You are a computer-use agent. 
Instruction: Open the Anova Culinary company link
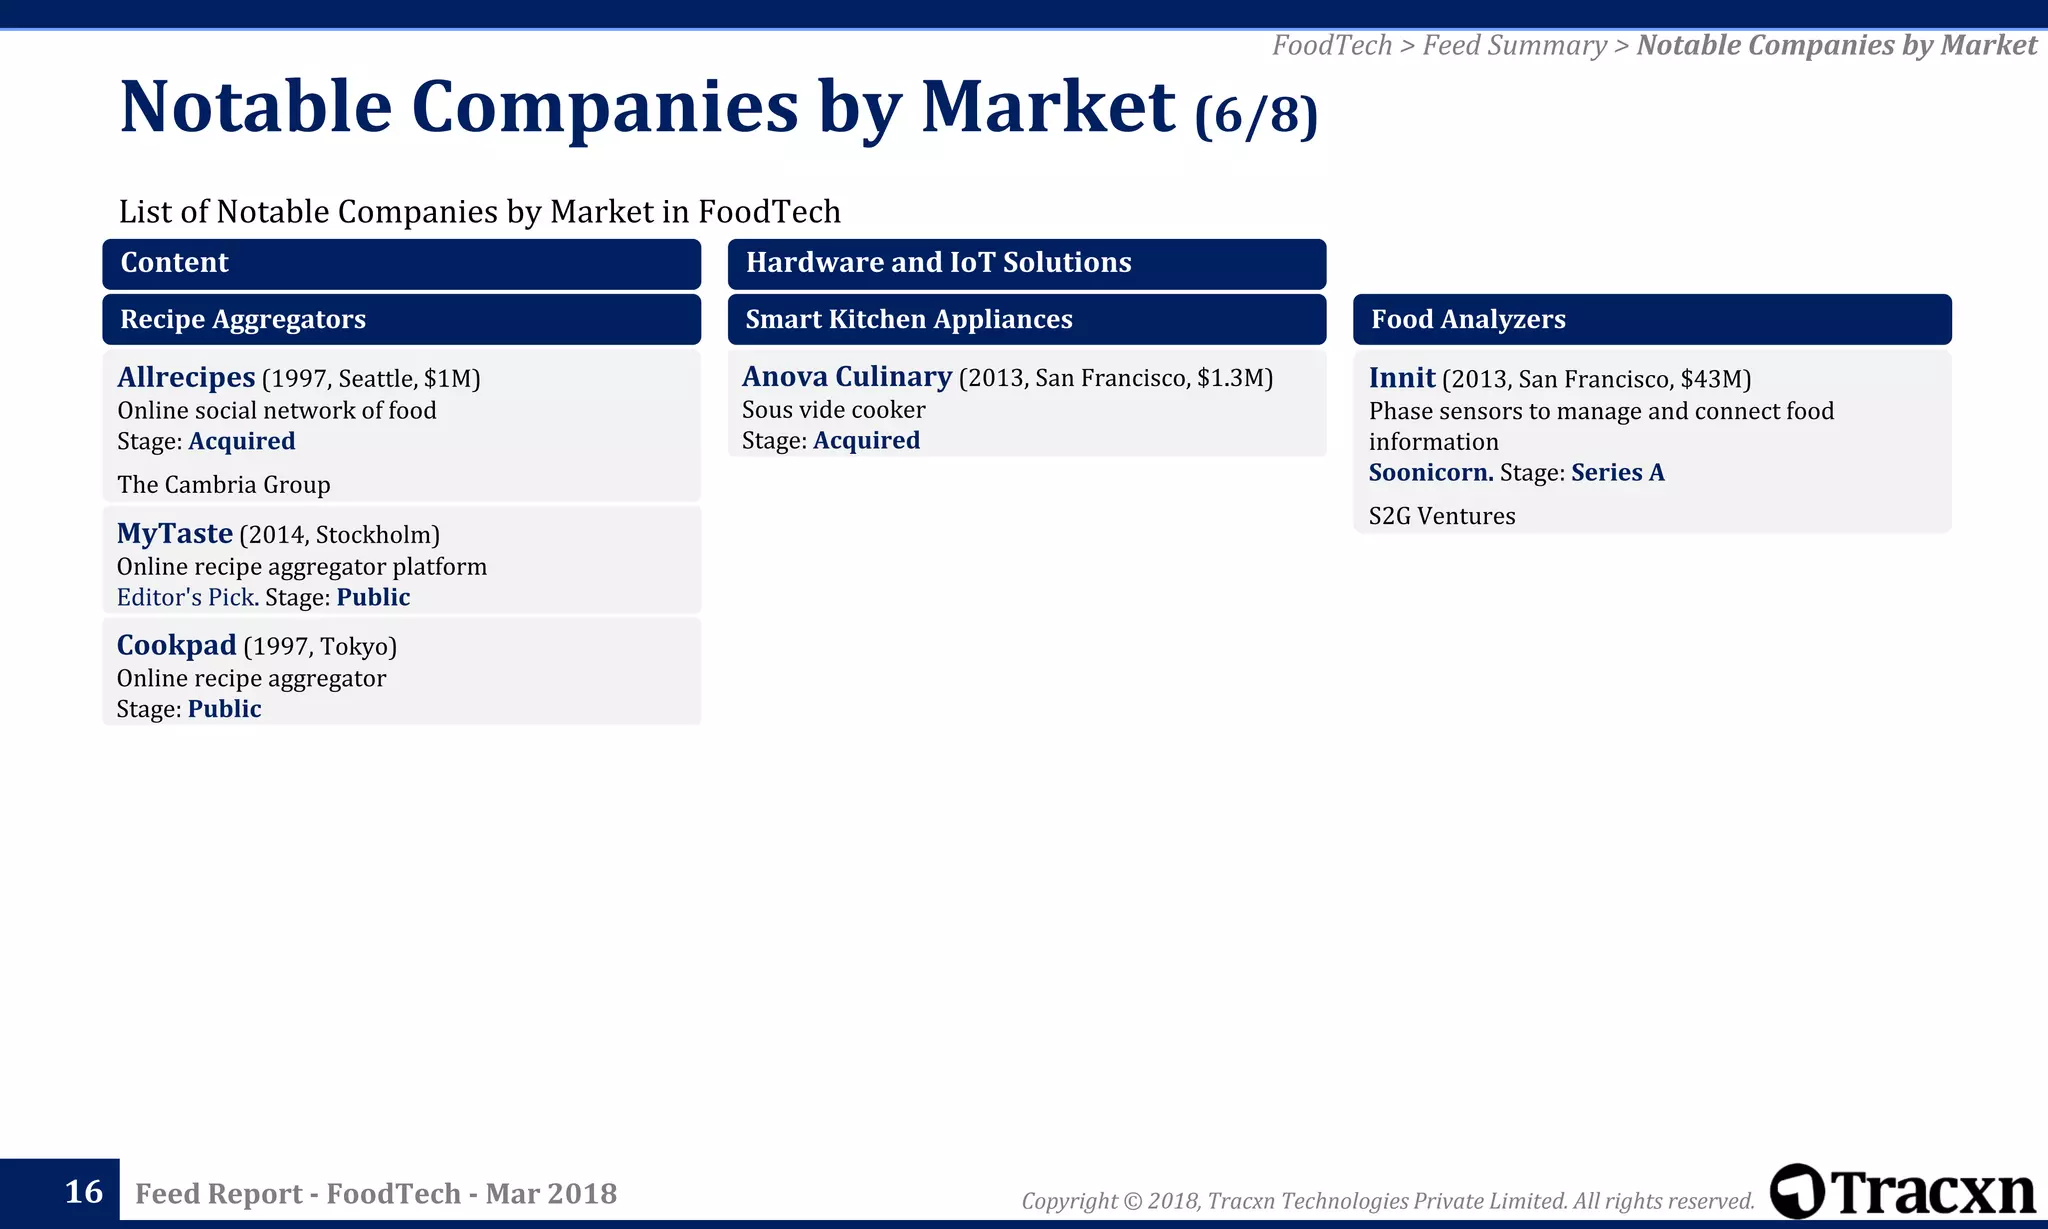pyautogui.click(x=847, y=376)
